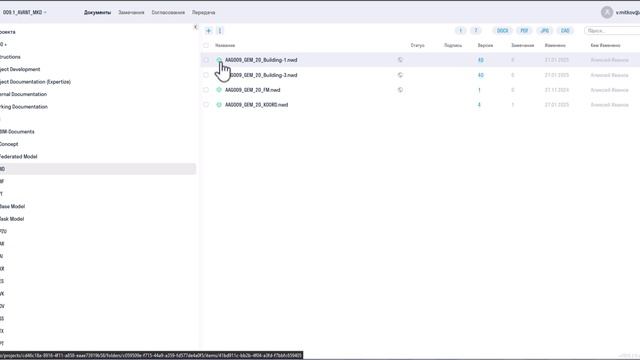Select the Concept folder
Image resolution: width=640 pixels, height=360 pixels.
point(9,144)
